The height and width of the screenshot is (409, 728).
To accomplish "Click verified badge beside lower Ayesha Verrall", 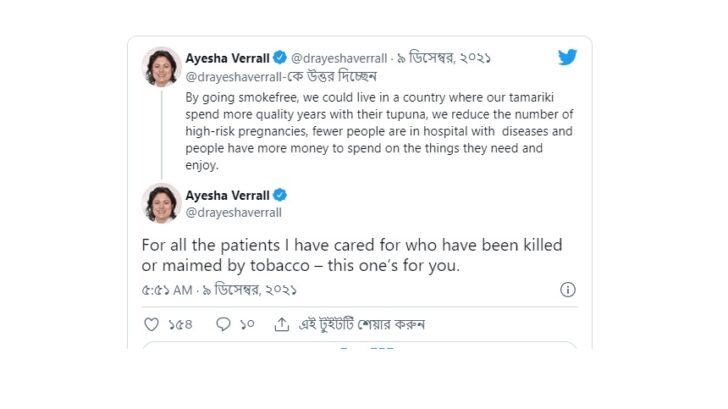I will click(x=280, y=195).
